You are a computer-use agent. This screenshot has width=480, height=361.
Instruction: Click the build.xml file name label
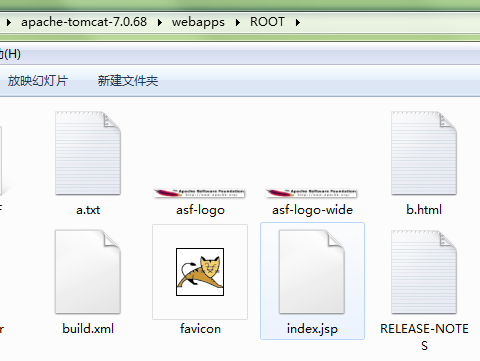88,329
